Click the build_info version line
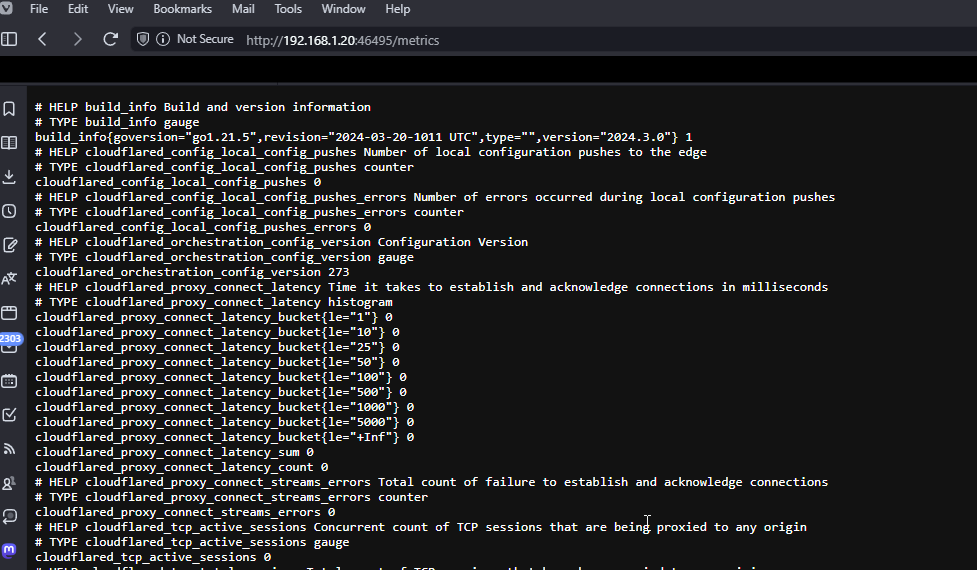 click(x=363, y=137)
